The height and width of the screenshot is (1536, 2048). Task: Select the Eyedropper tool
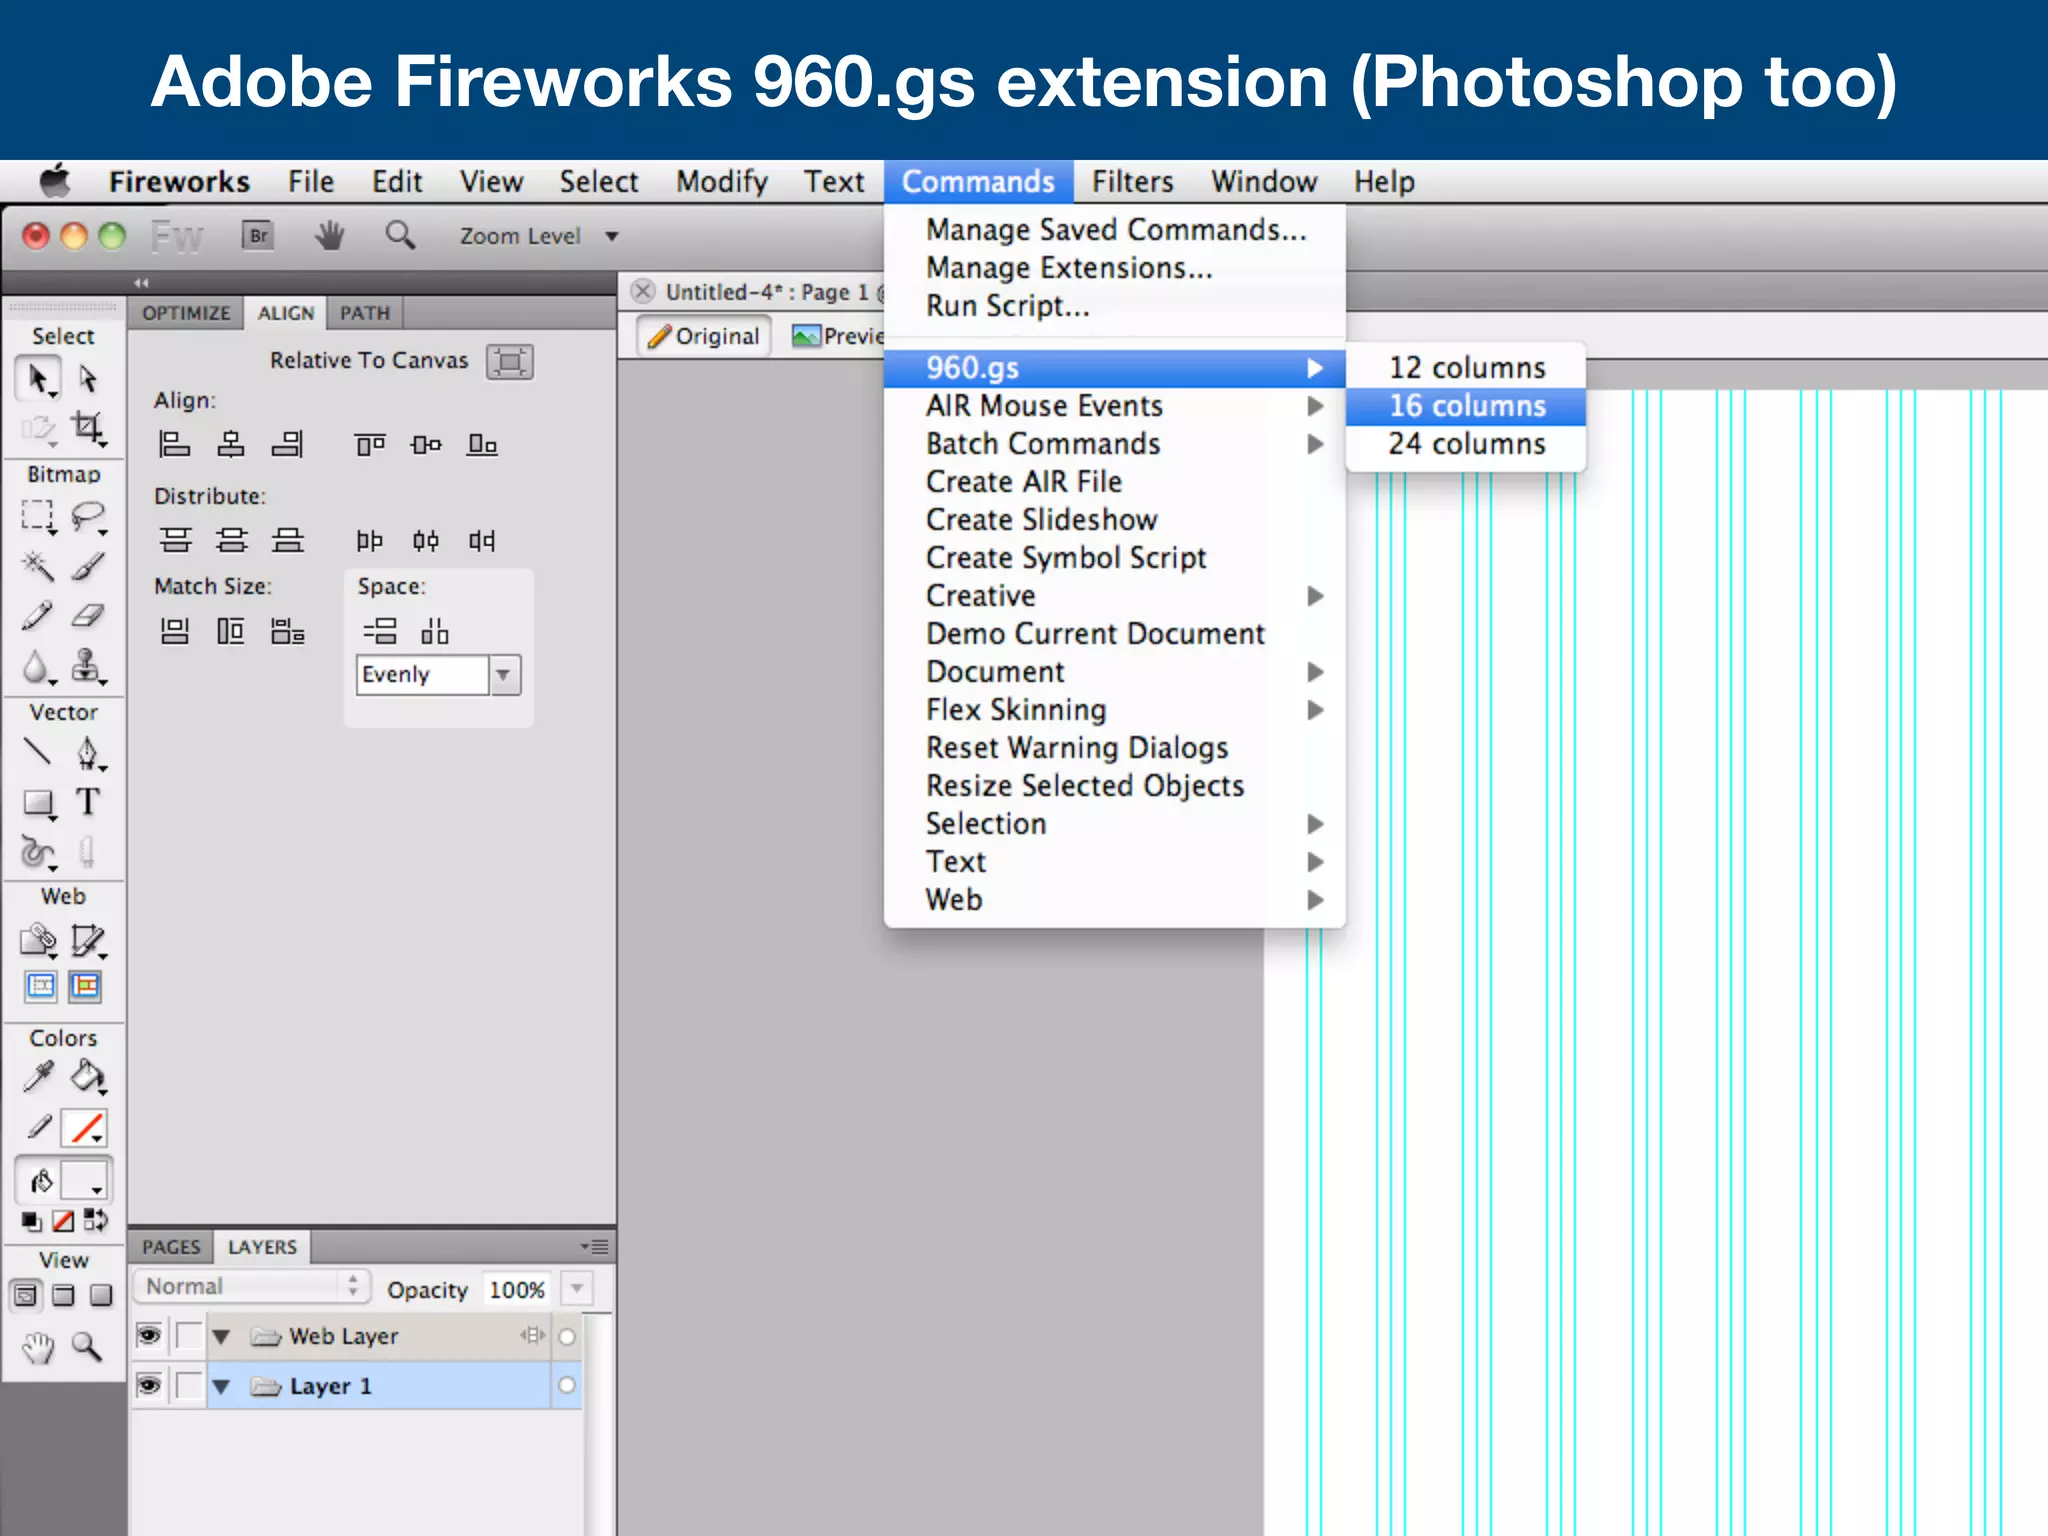pyautogui.click(x=38, y=1076)
